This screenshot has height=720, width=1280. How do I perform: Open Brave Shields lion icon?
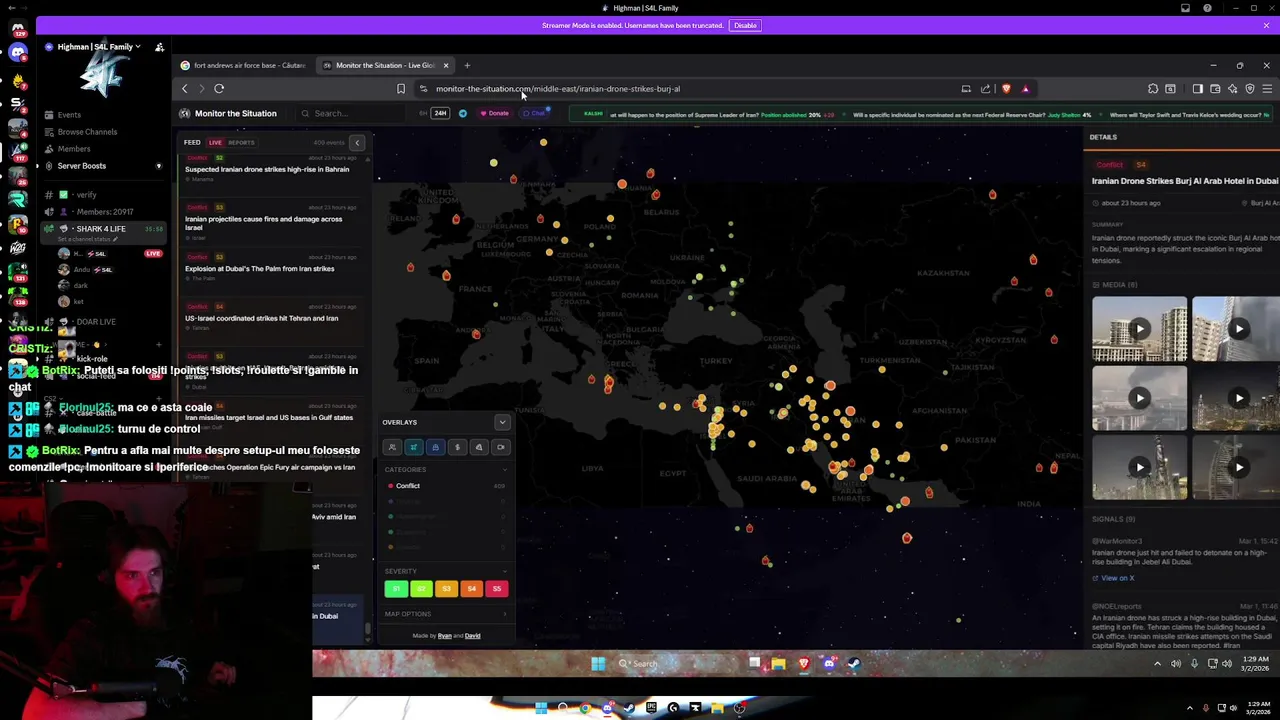pos(1006,89)
